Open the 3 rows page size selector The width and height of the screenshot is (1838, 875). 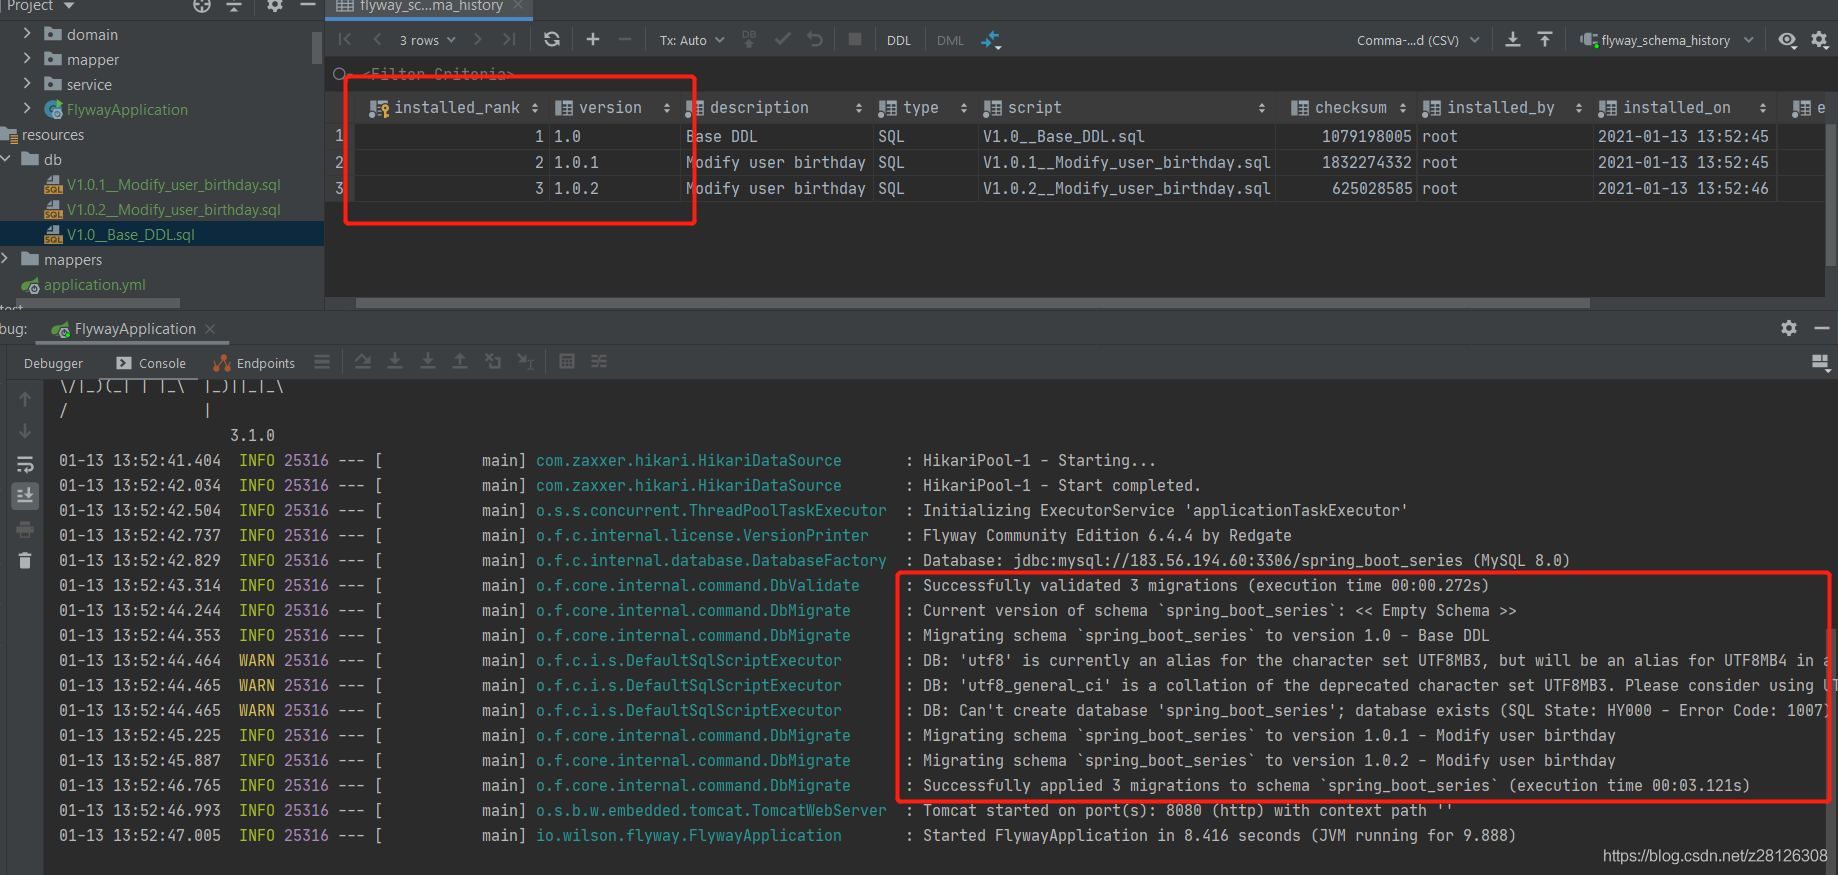pyautogui.click(x=427, y=40)
